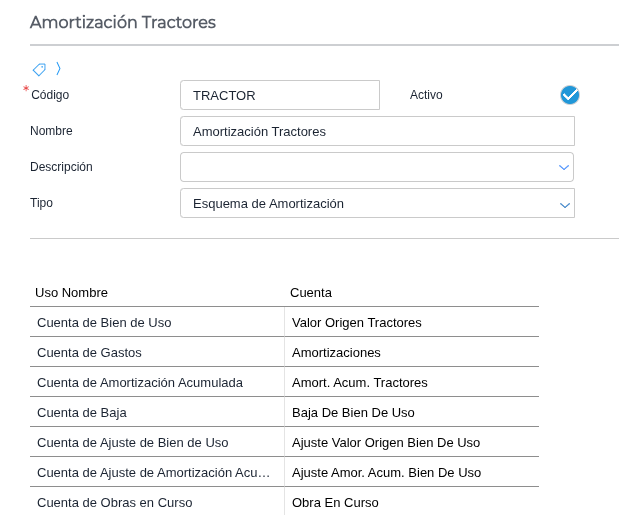Select the Cuenta de Obras en Curso row

click(115, 502)
